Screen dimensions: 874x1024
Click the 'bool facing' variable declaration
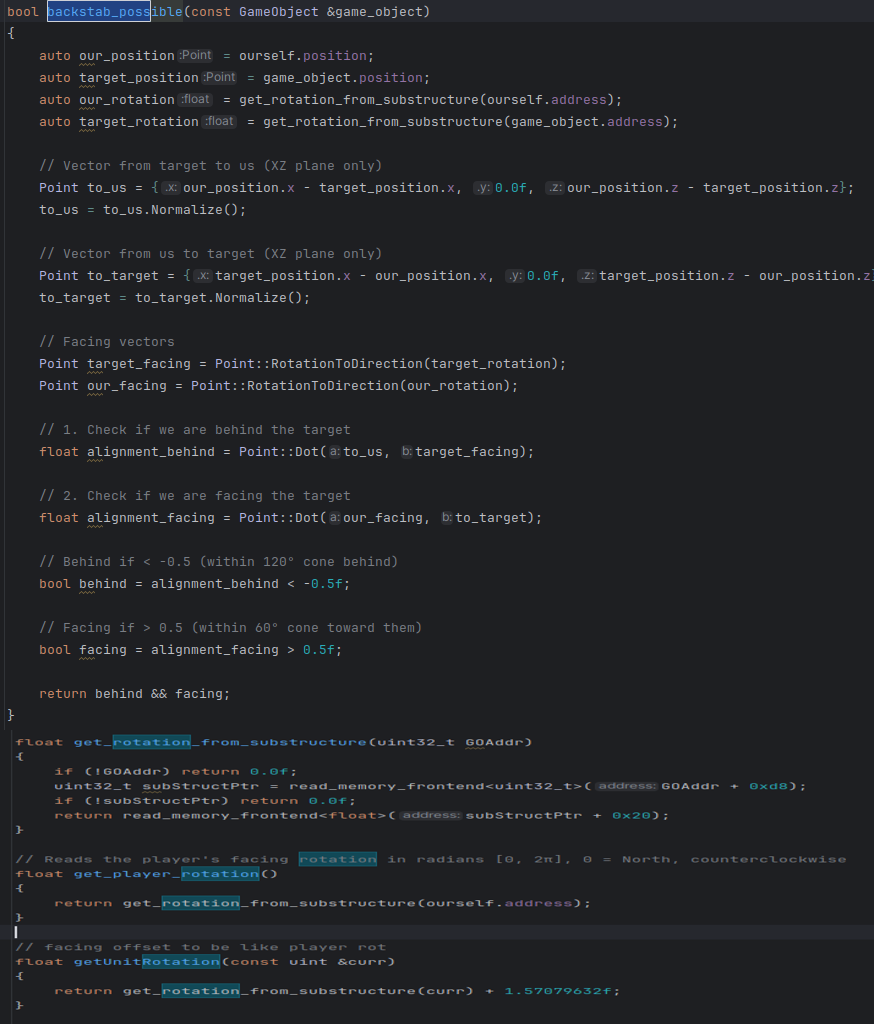83,650
